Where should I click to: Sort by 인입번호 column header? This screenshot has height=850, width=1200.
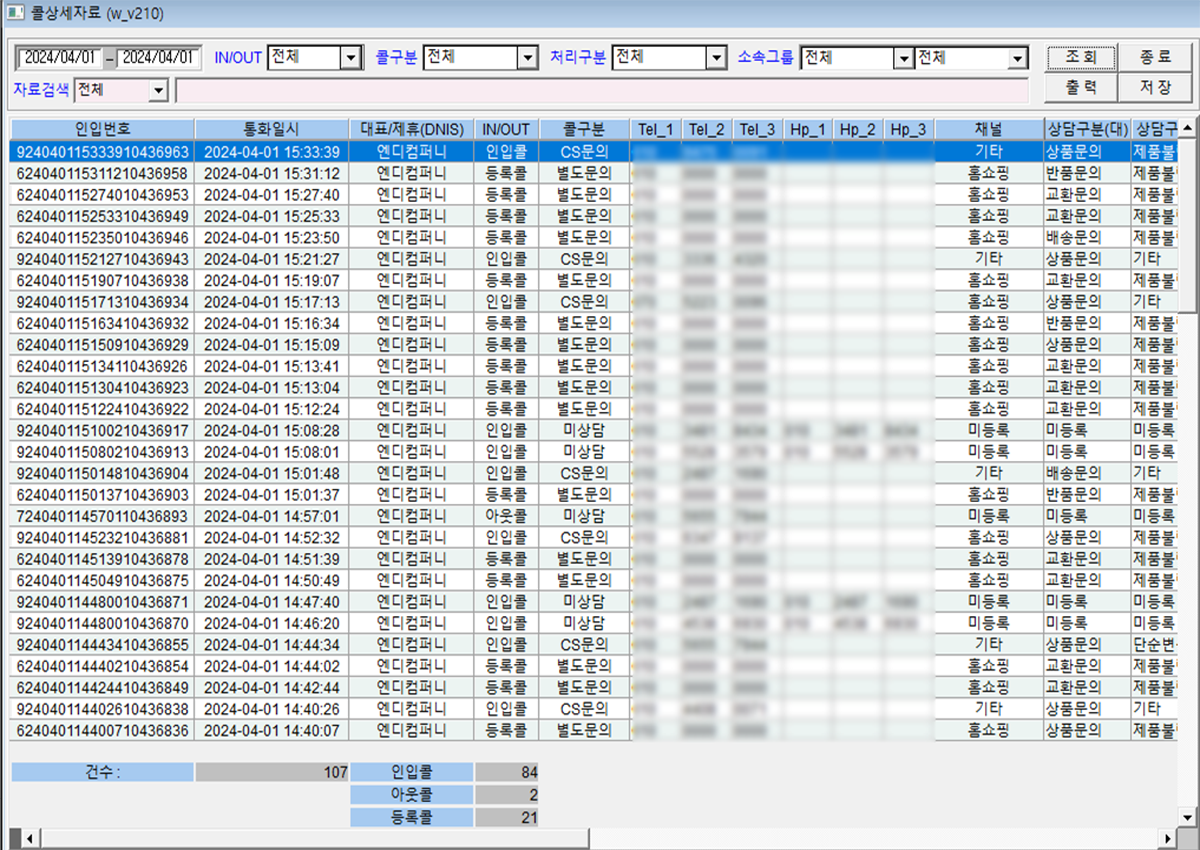pos(102,129)
